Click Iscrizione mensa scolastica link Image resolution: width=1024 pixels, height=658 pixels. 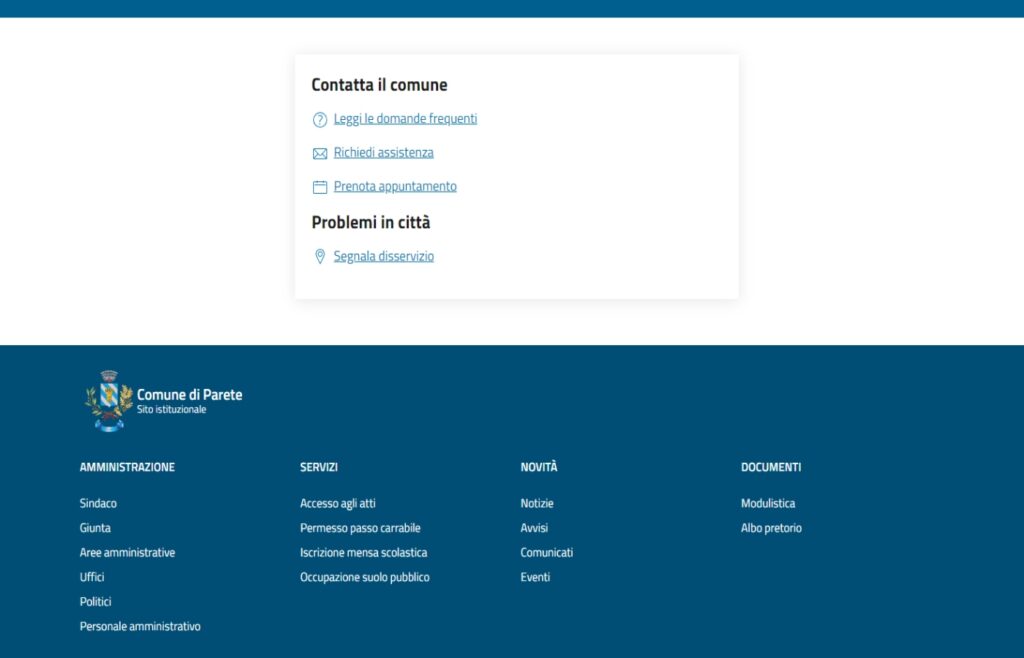click(x=363, y=553)
